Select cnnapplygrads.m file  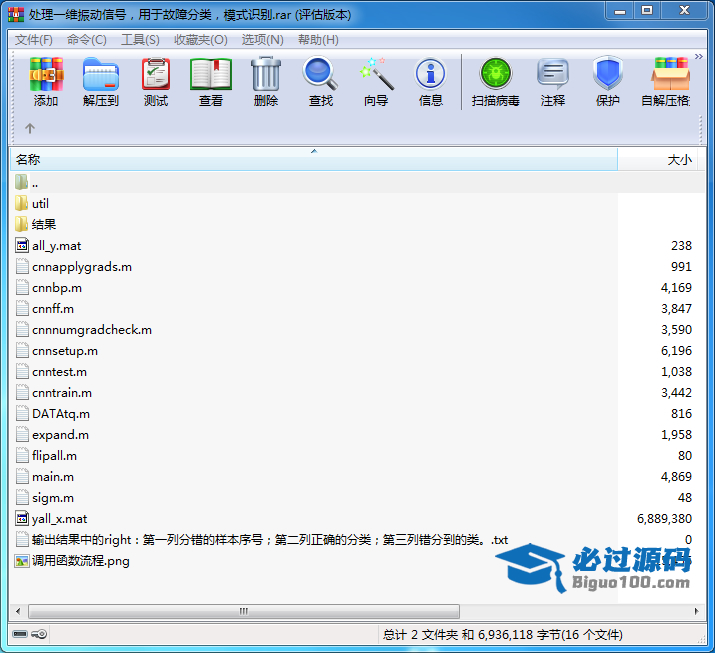82,267
